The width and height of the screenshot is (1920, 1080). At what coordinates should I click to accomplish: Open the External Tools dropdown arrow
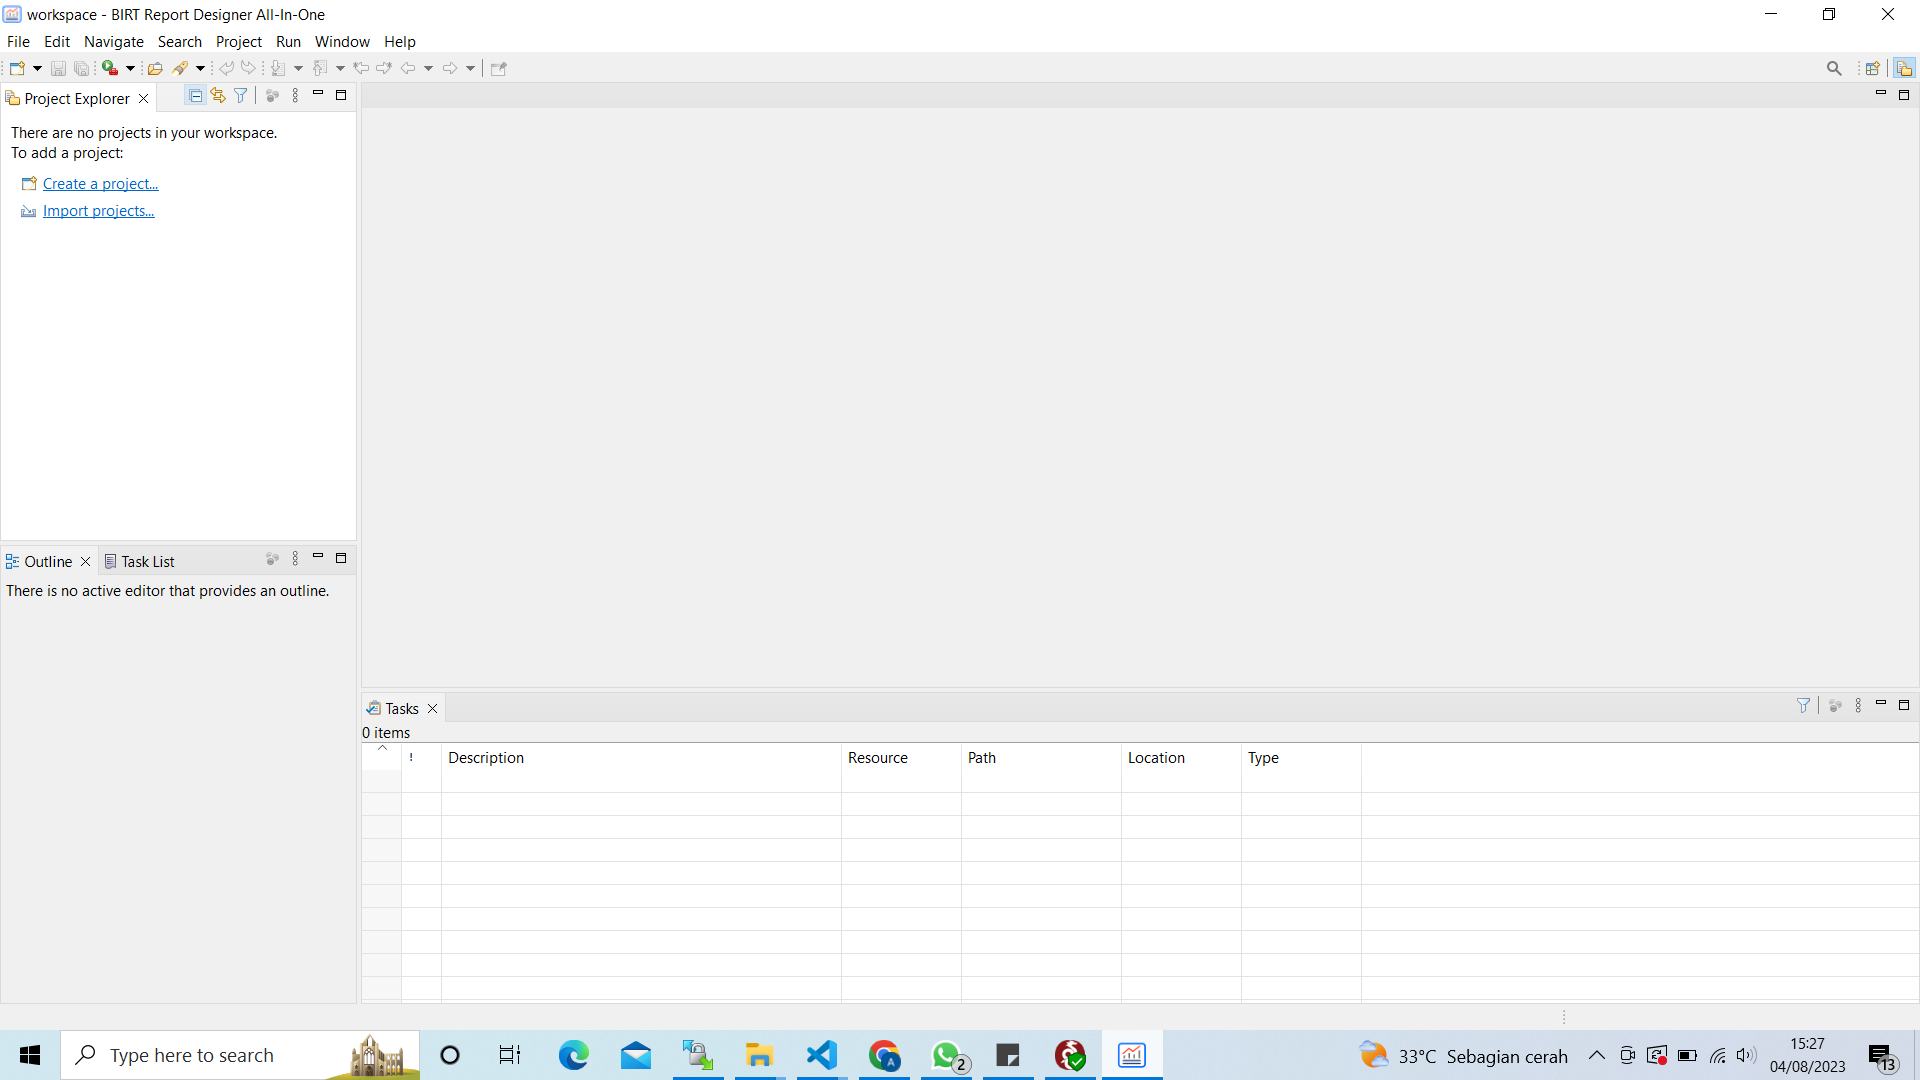coord(130,68)
